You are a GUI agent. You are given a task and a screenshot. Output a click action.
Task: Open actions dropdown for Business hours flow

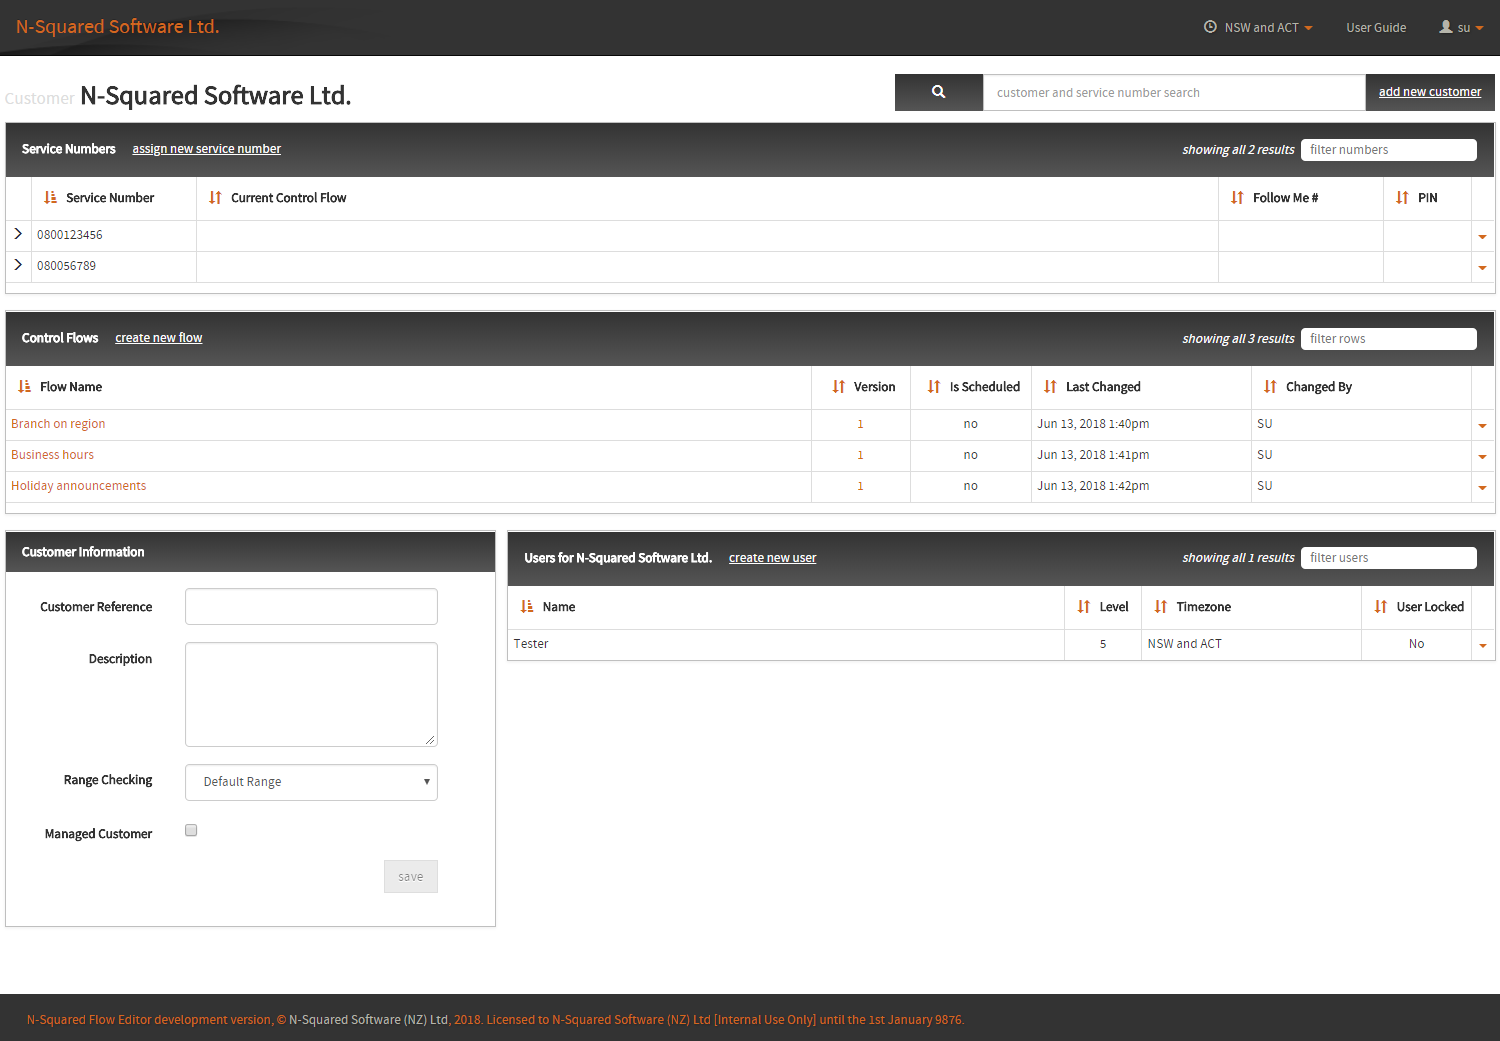pyautogui.click(x=1482, y=457)
